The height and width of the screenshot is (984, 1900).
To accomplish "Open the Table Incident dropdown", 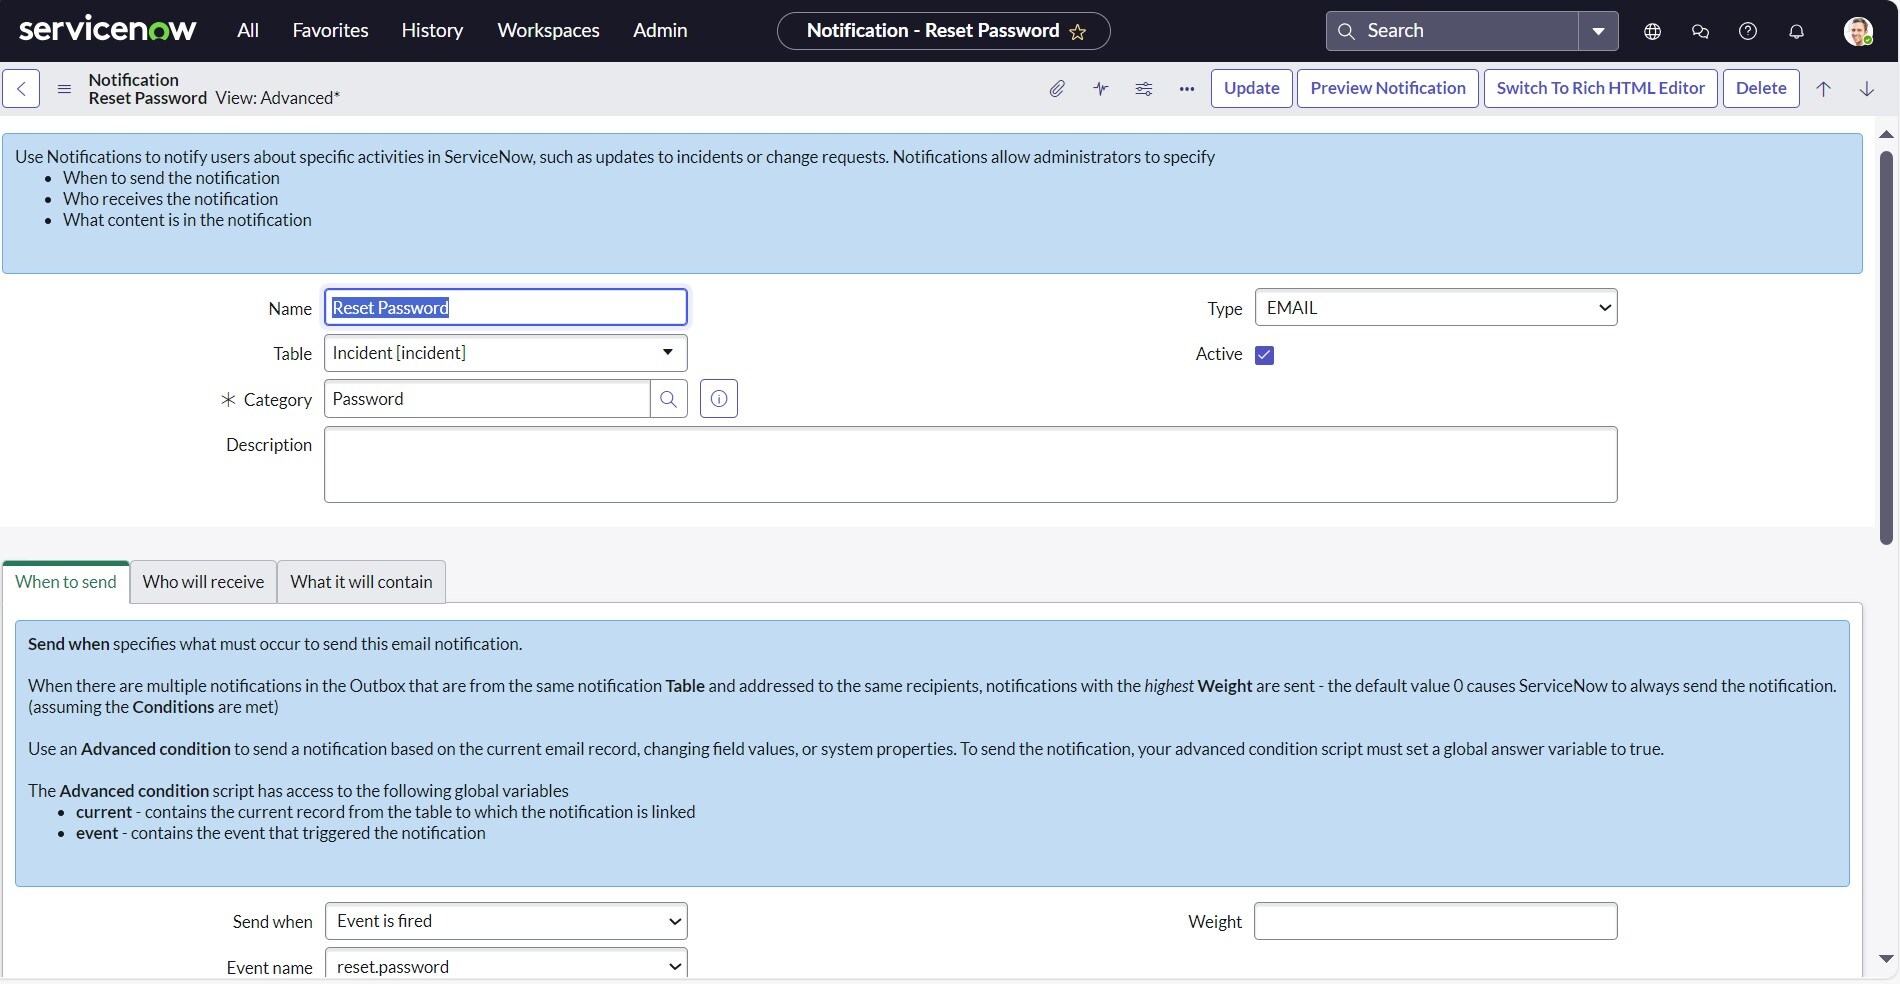I will (x=506, y=353).
